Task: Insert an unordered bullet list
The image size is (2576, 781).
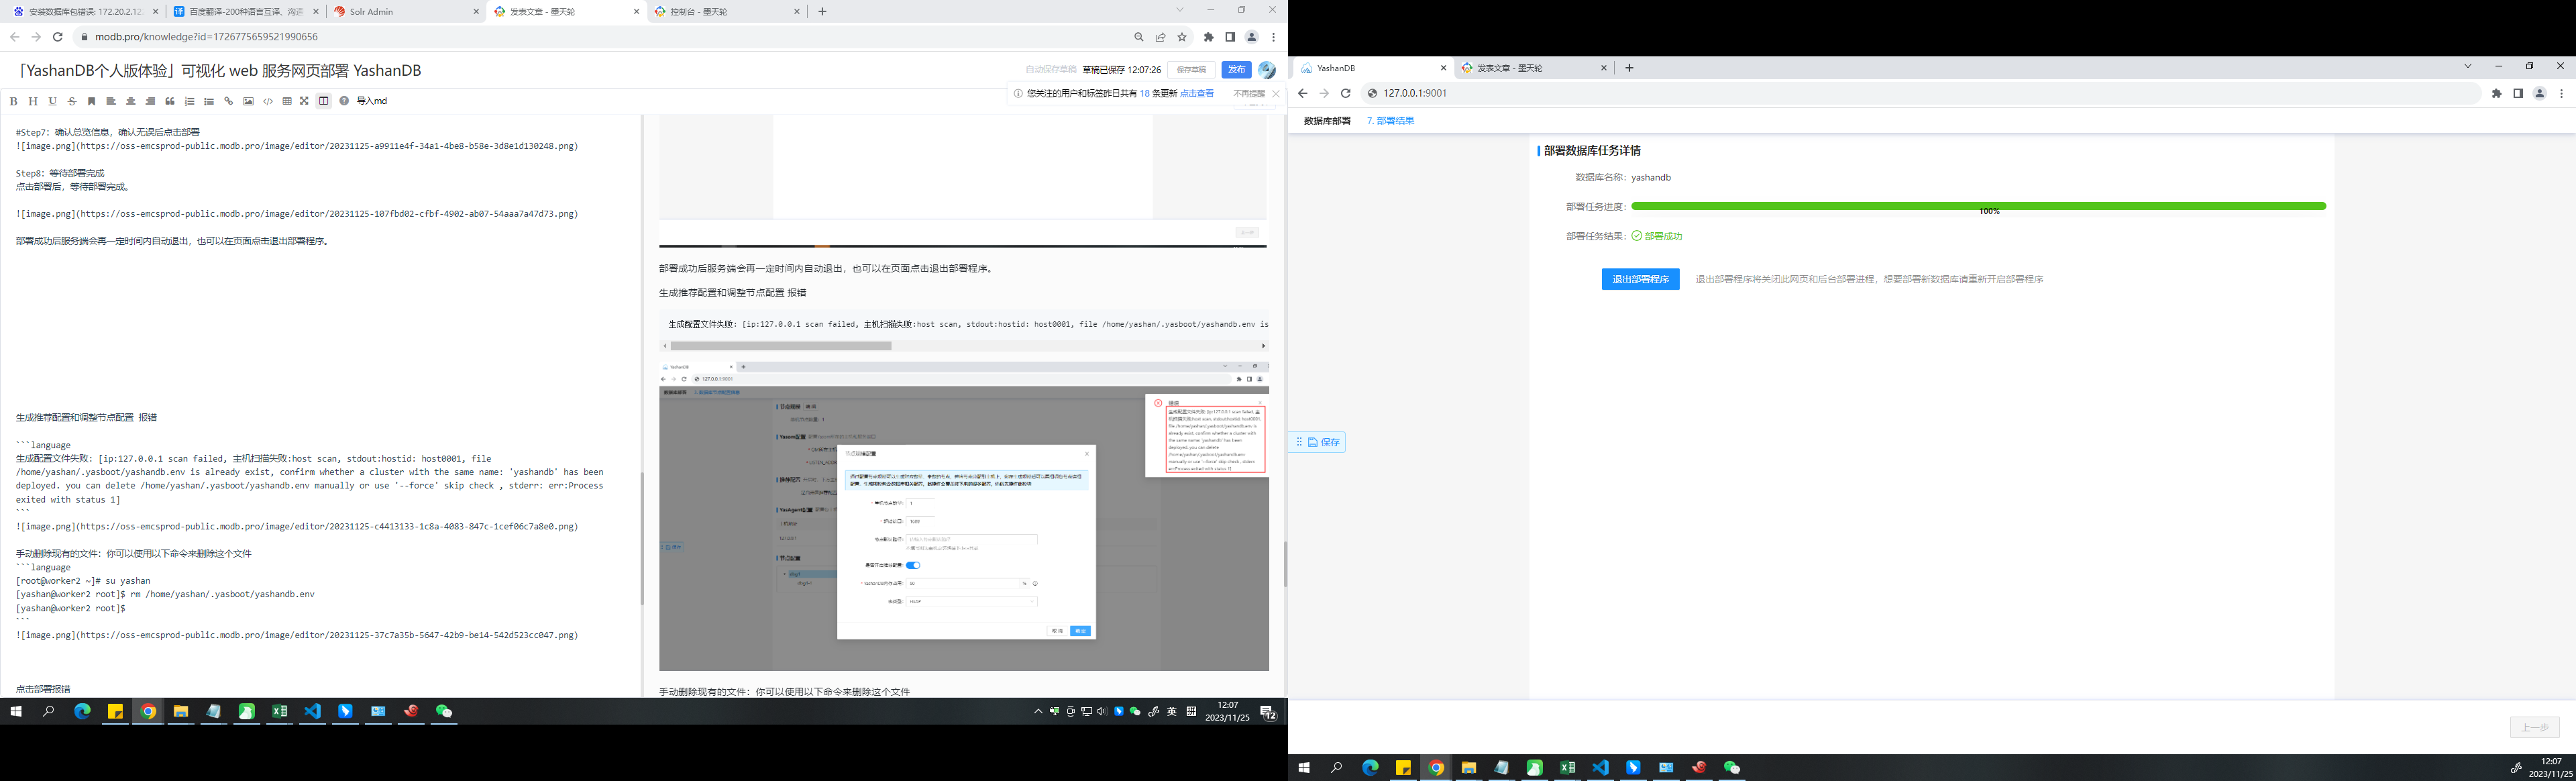Action: 209,101
